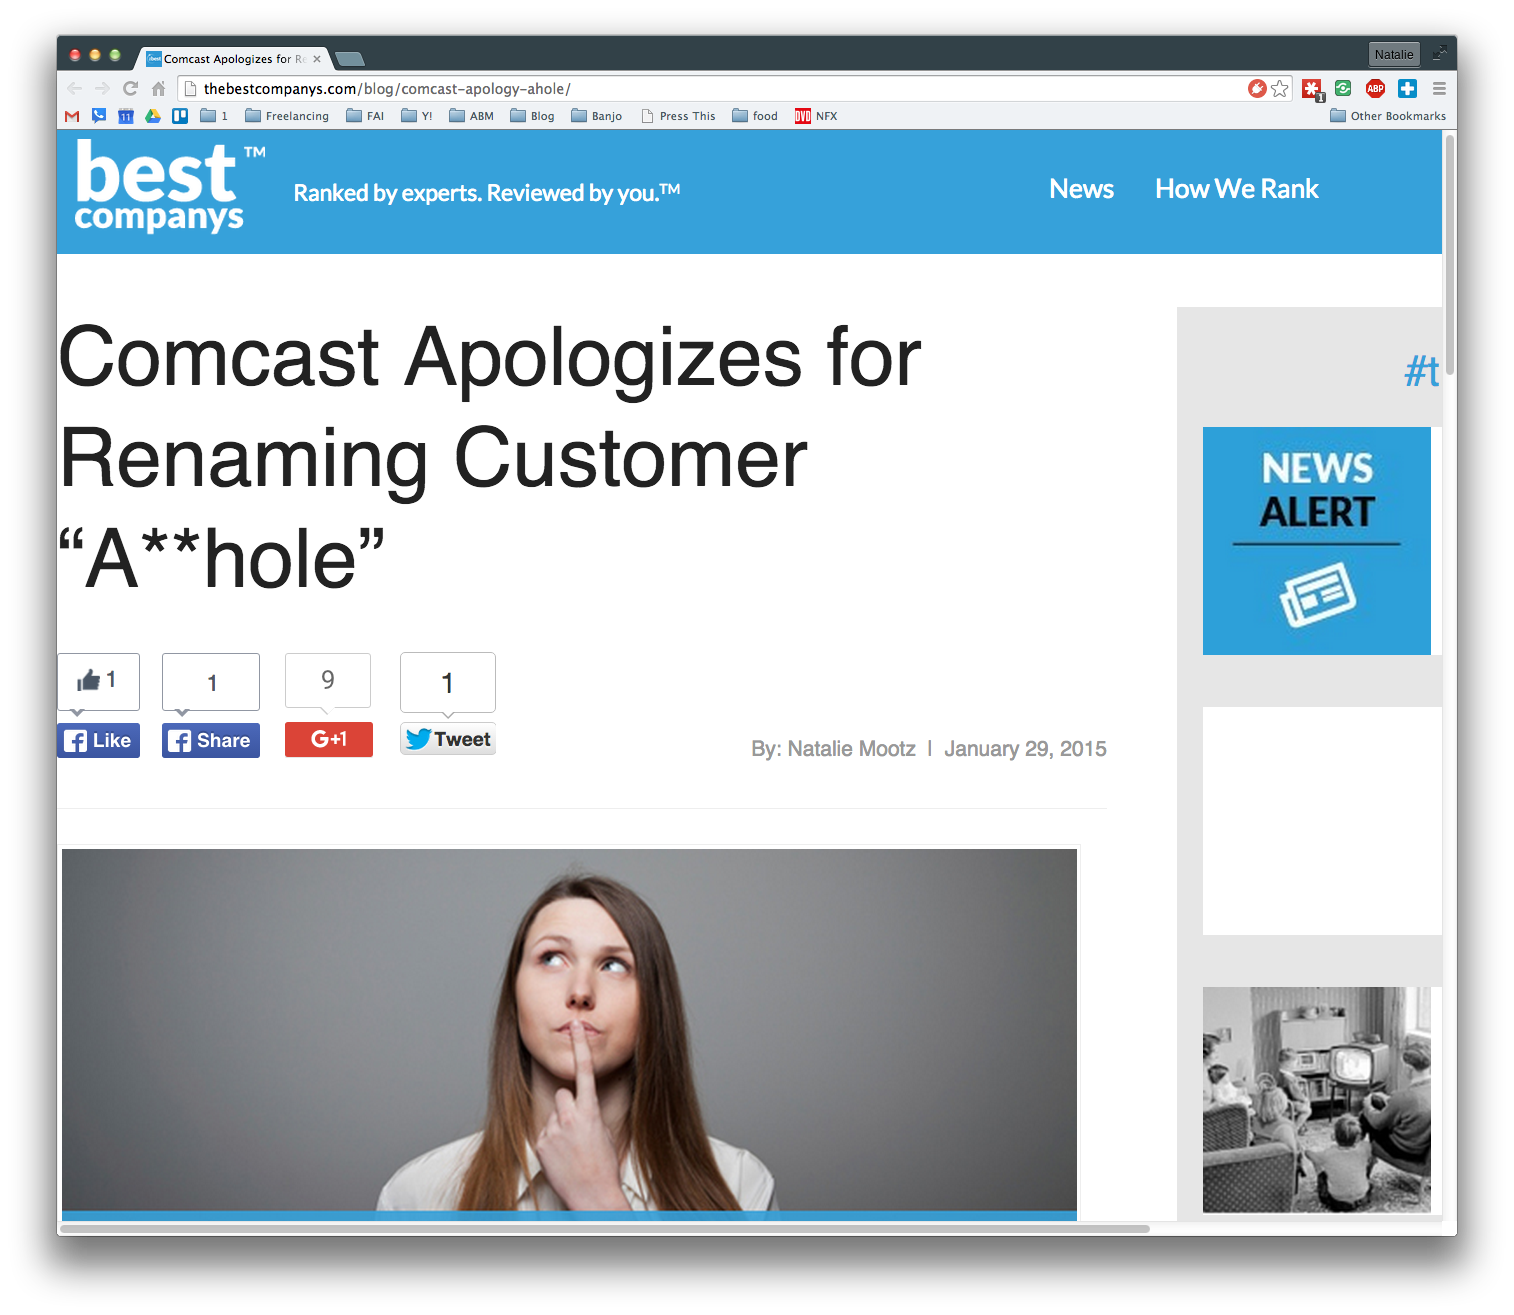Image resolution: width=1514 pixels, height=1315 pixels.
Task: Open the News navigation link
Action: (x=1081, y=189)
